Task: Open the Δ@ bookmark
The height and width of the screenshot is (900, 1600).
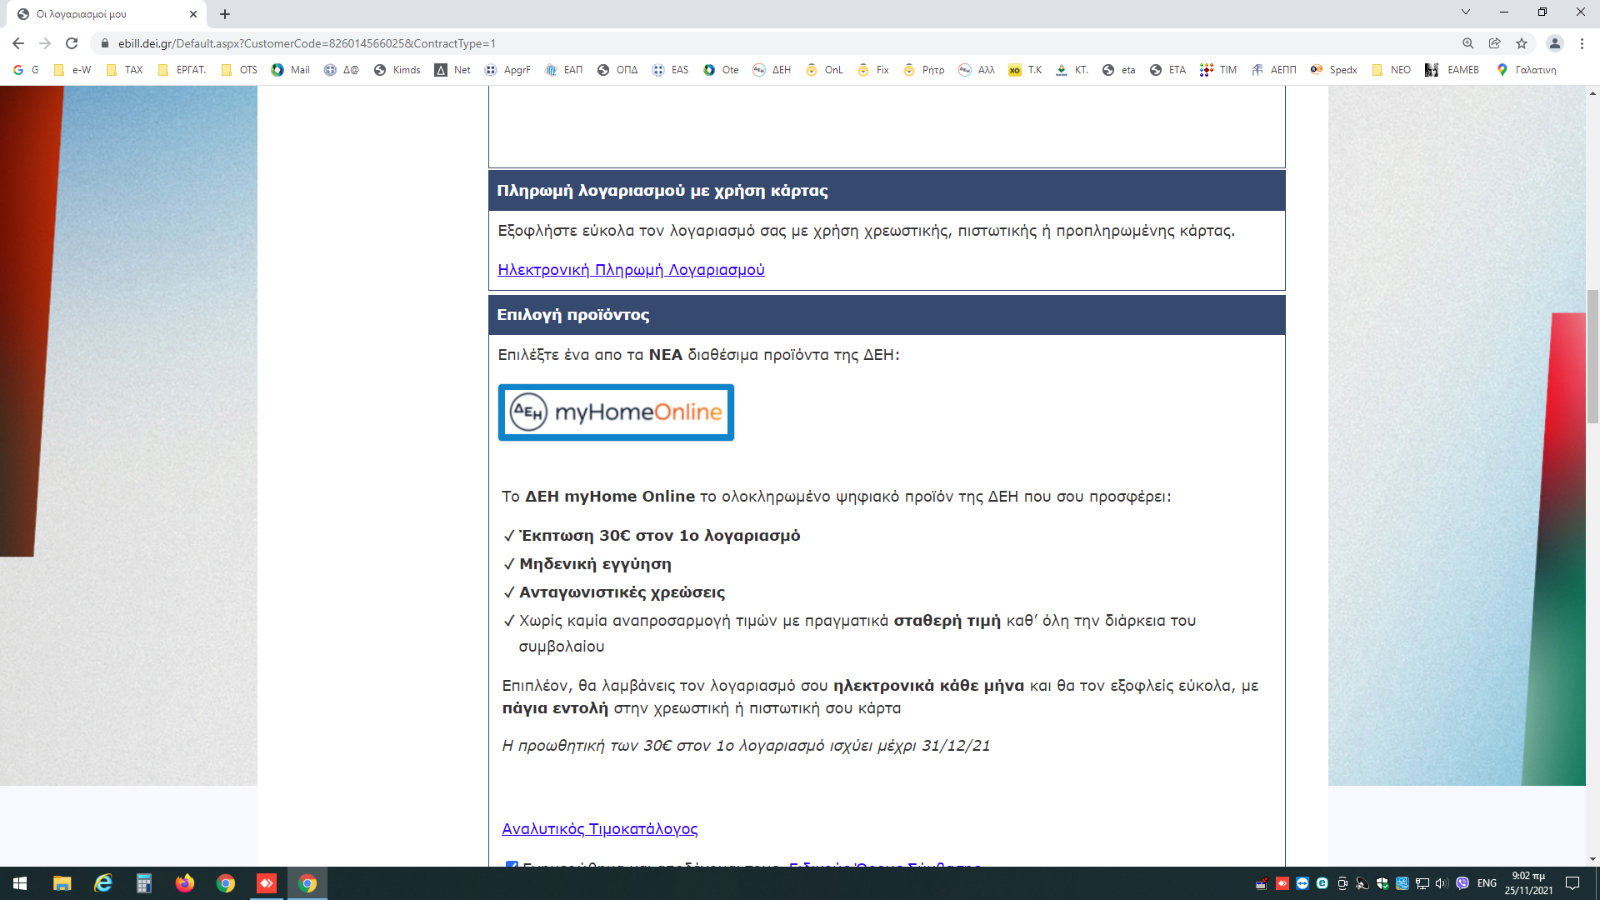Action: pos(341,70)
